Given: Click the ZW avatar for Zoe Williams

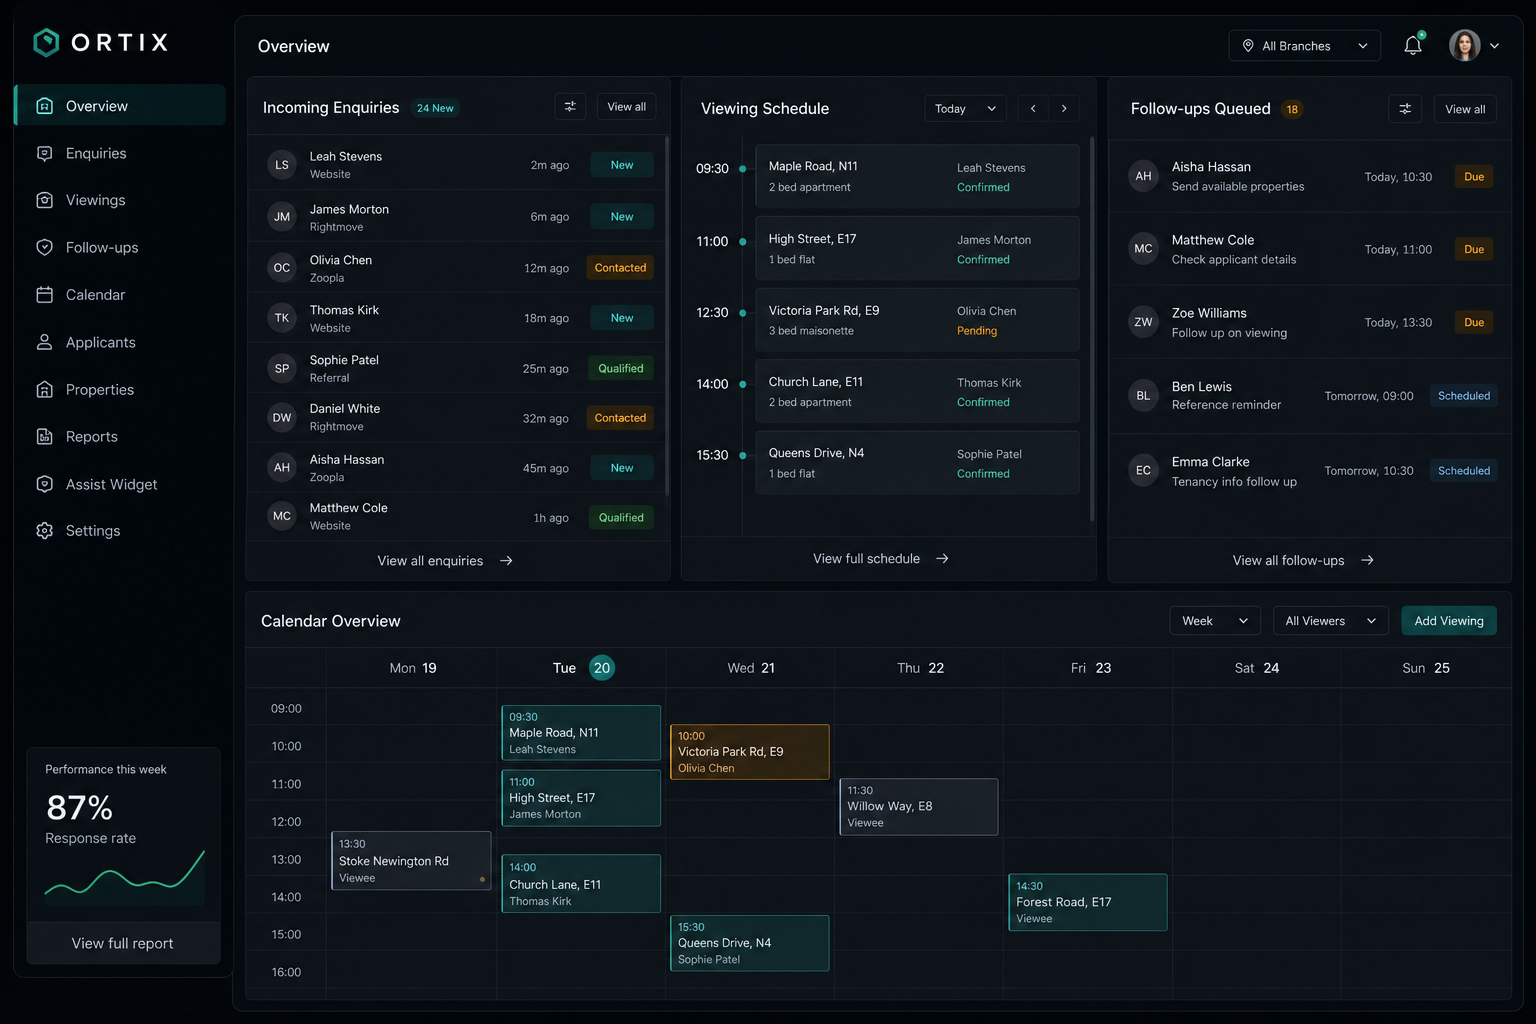Looking at the screenshot, I should tap(1143, 322).
